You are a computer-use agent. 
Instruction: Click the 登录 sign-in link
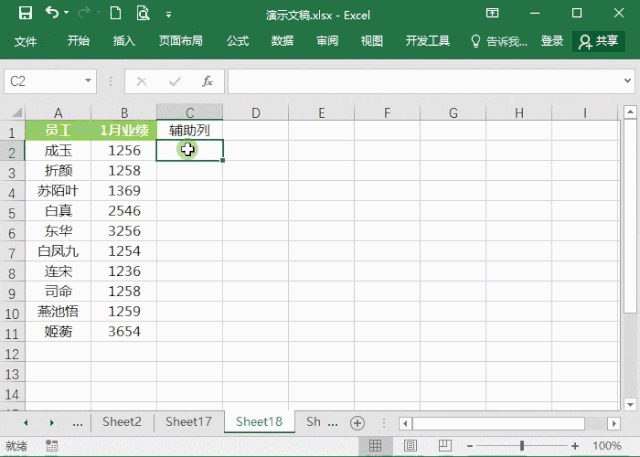click(x=552, y=41)
